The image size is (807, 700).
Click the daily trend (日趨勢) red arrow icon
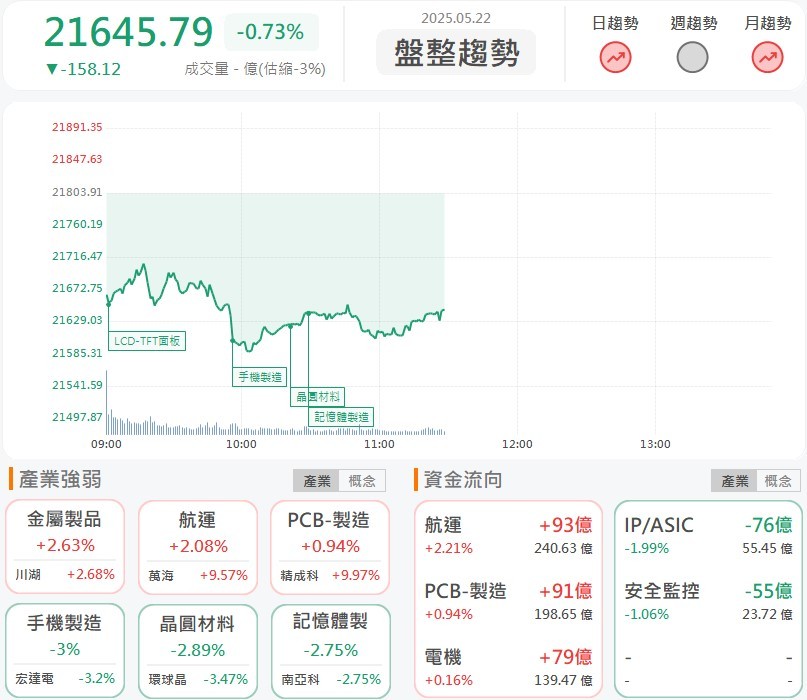pyautogui.click(x=615, y=57)
